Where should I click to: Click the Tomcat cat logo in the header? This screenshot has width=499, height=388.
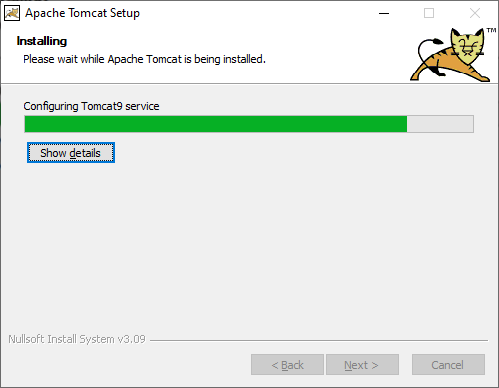451,55
